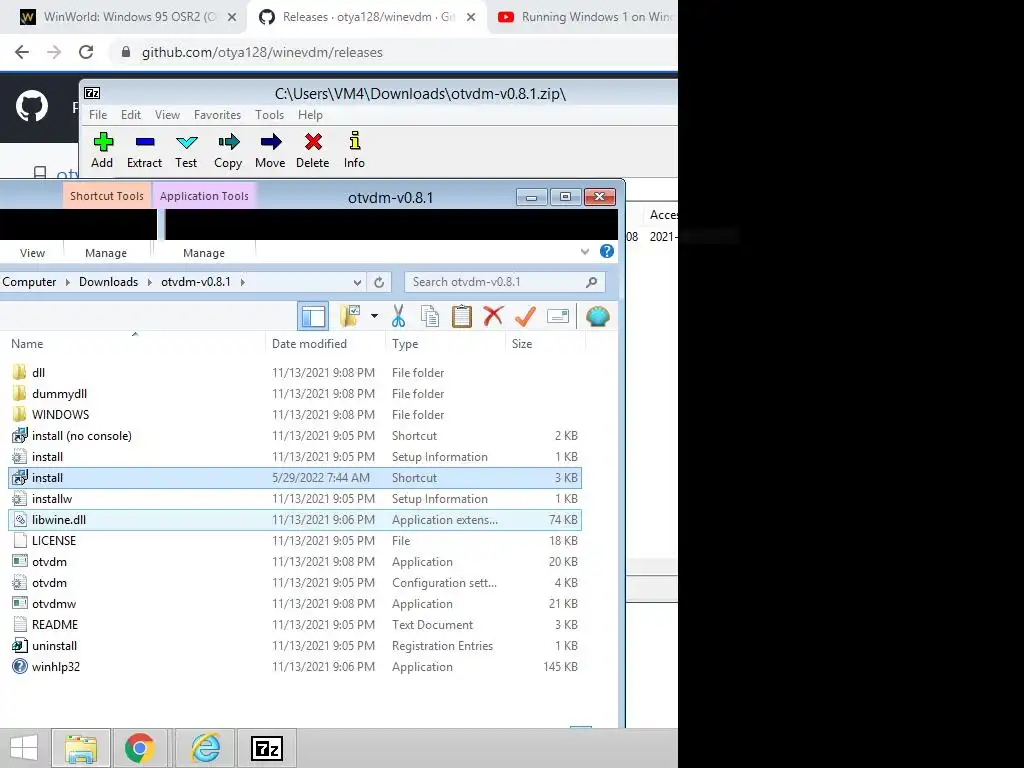Click the 7-Zip Test button

(x=186, y=150)
